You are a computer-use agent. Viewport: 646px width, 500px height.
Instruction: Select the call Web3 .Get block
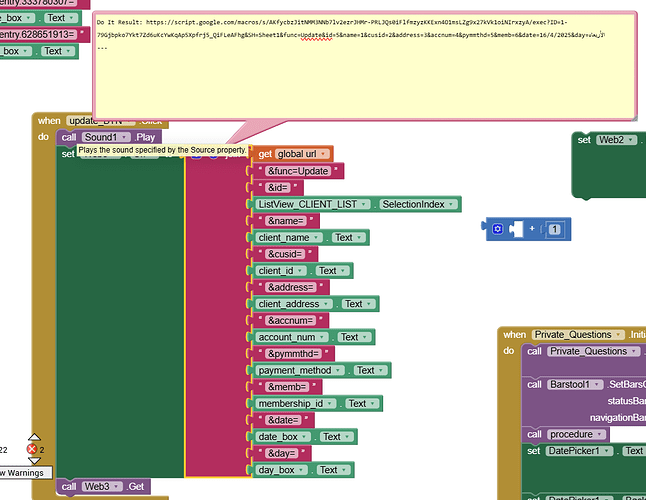pyautogui.click(x=103, y=486)
